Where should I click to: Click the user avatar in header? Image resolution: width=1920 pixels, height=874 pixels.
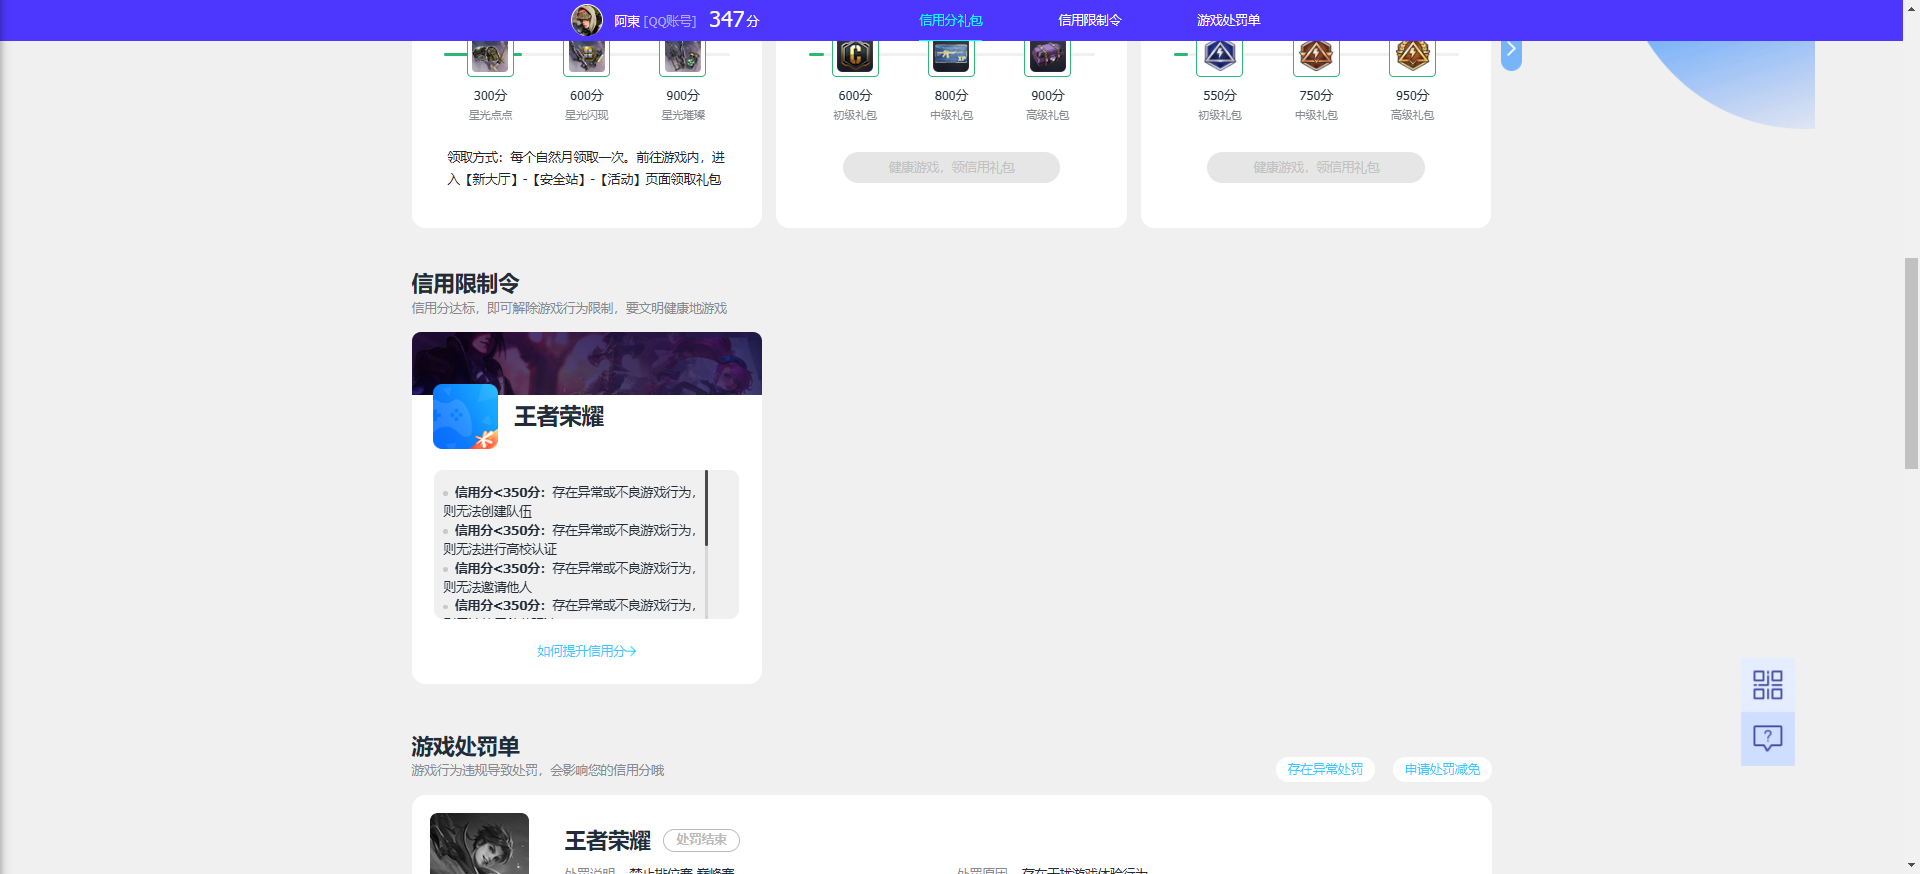(x=587, y=20)
